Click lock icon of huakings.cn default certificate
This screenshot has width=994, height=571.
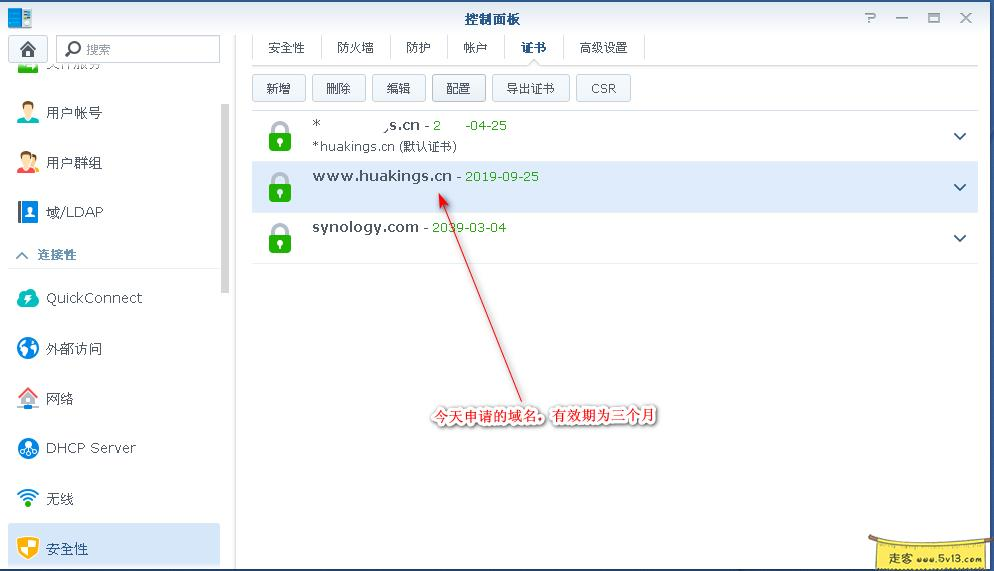click(280, 136)
